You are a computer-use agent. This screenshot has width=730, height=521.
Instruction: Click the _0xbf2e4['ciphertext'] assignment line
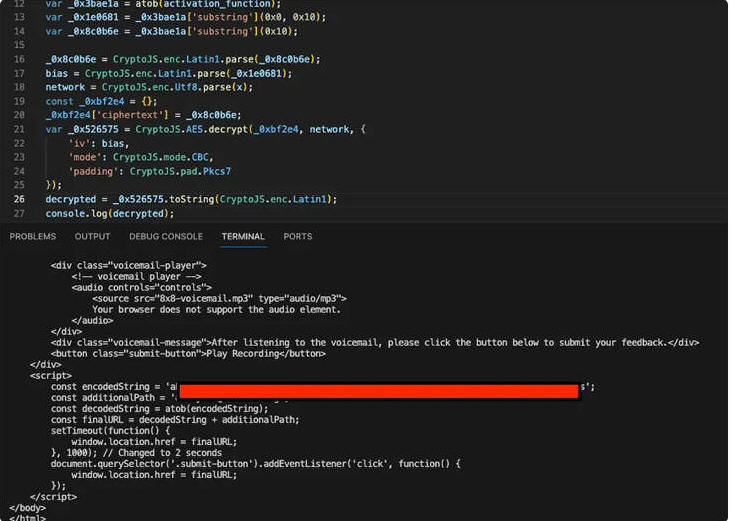pos(143,115)
